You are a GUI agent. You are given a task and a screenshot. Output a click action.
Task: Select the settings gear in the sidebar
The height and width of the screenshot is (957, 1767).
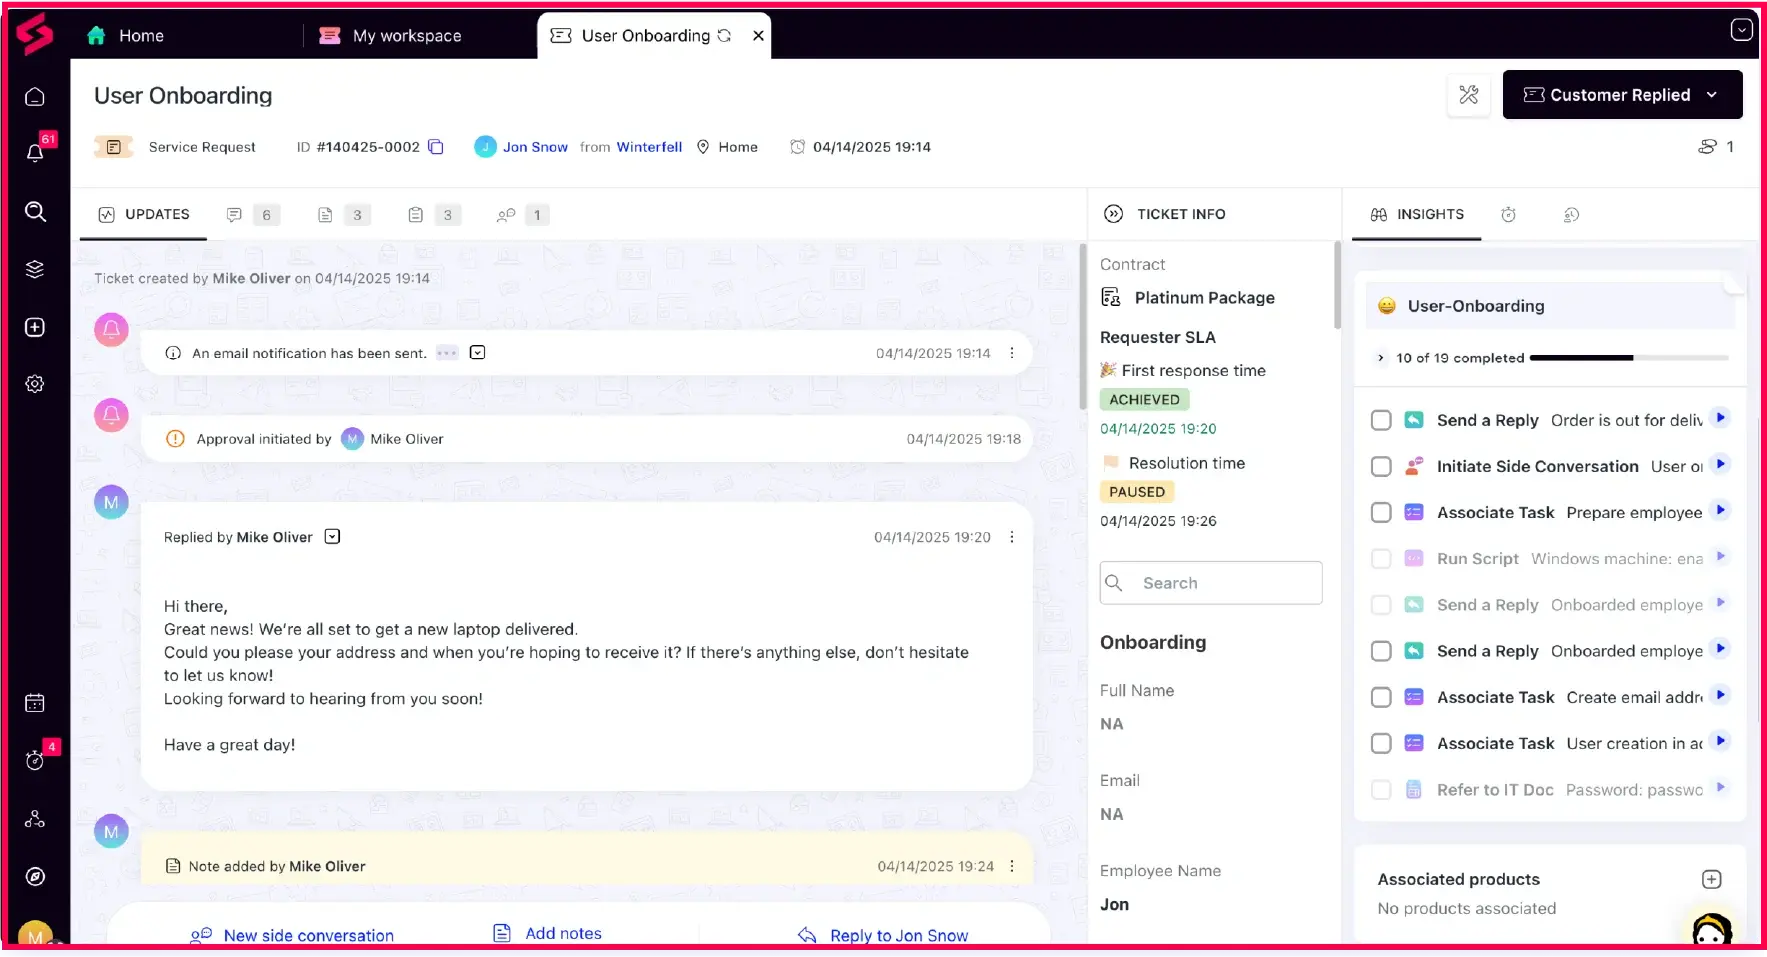point(35,383)
